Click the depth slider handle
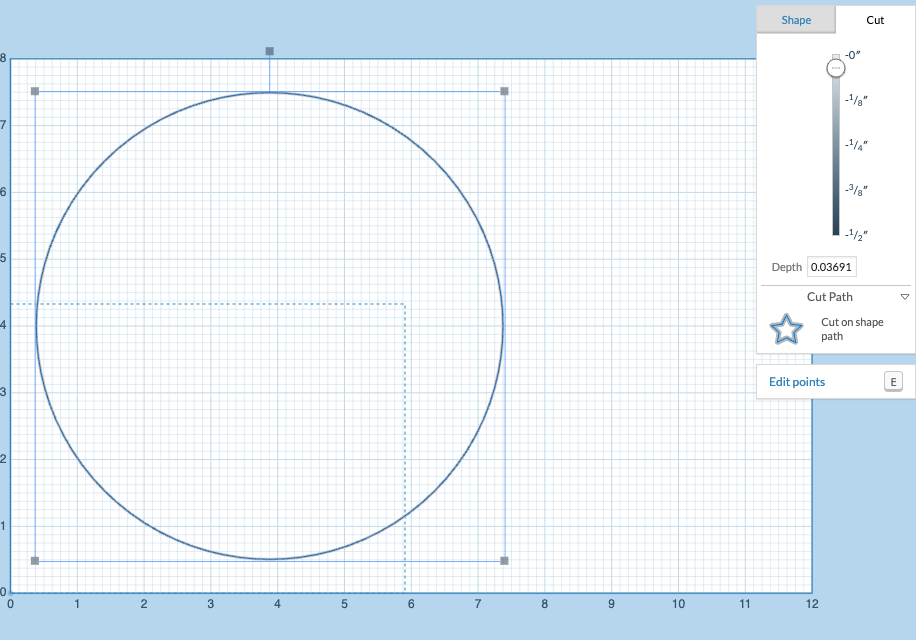The height and width of the screenshot is (640, 916). point(836,68)
